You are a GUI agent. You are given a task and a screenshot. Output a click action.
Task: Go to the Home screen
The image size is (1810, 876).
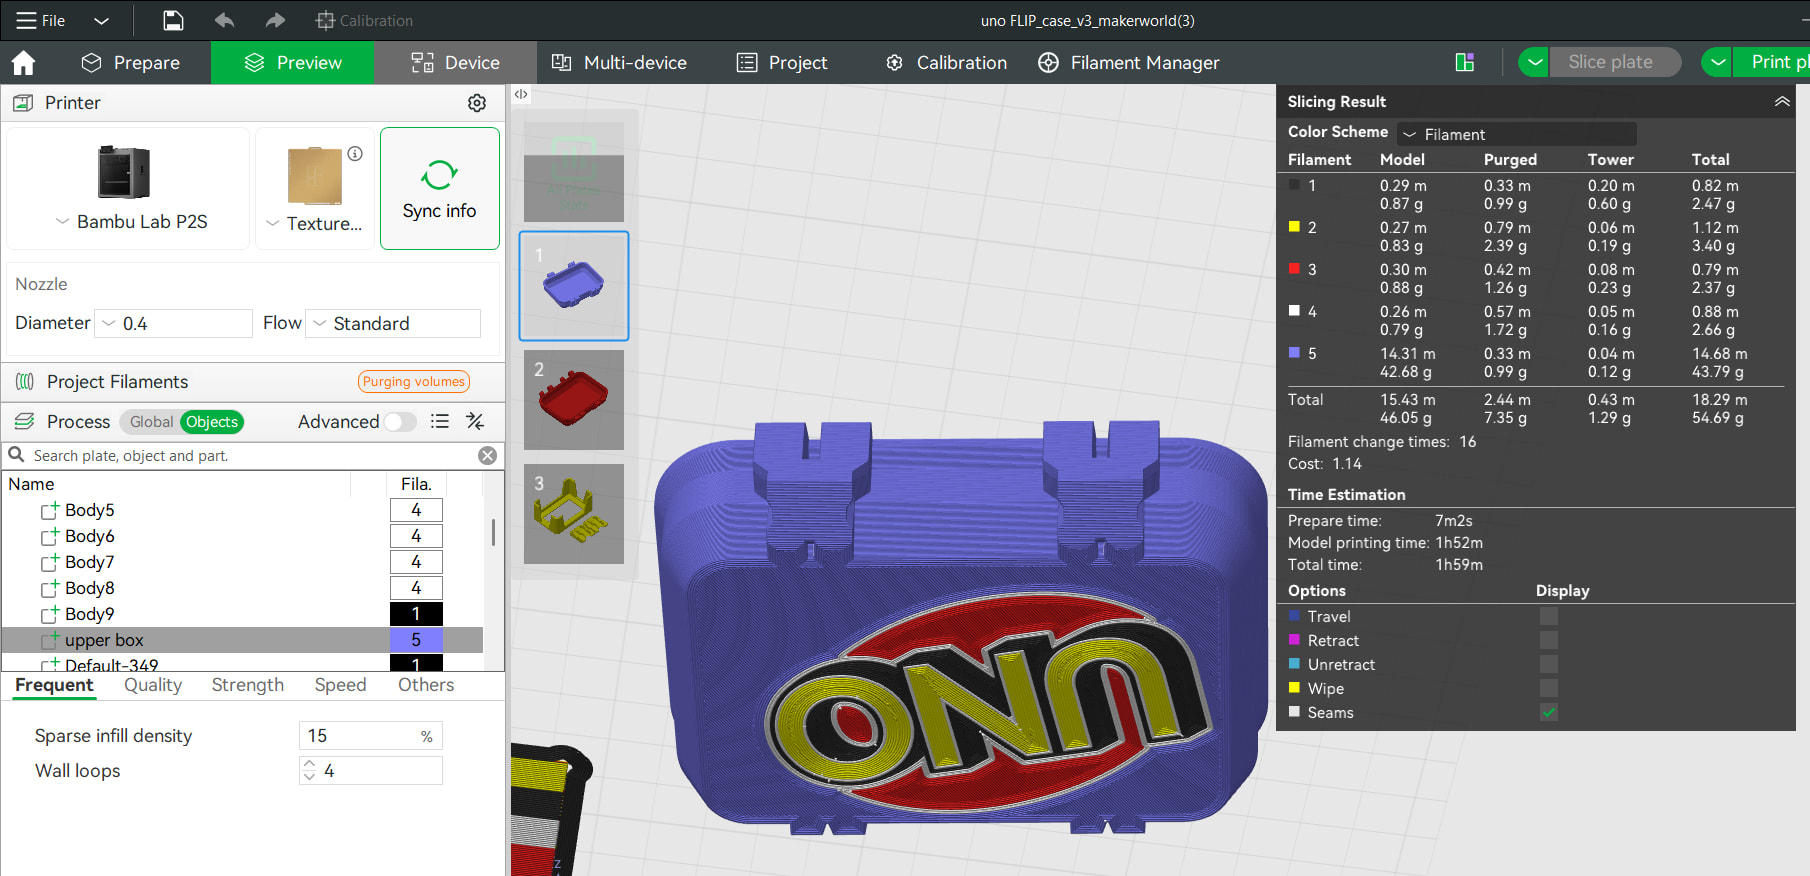[x=23, y=63]
